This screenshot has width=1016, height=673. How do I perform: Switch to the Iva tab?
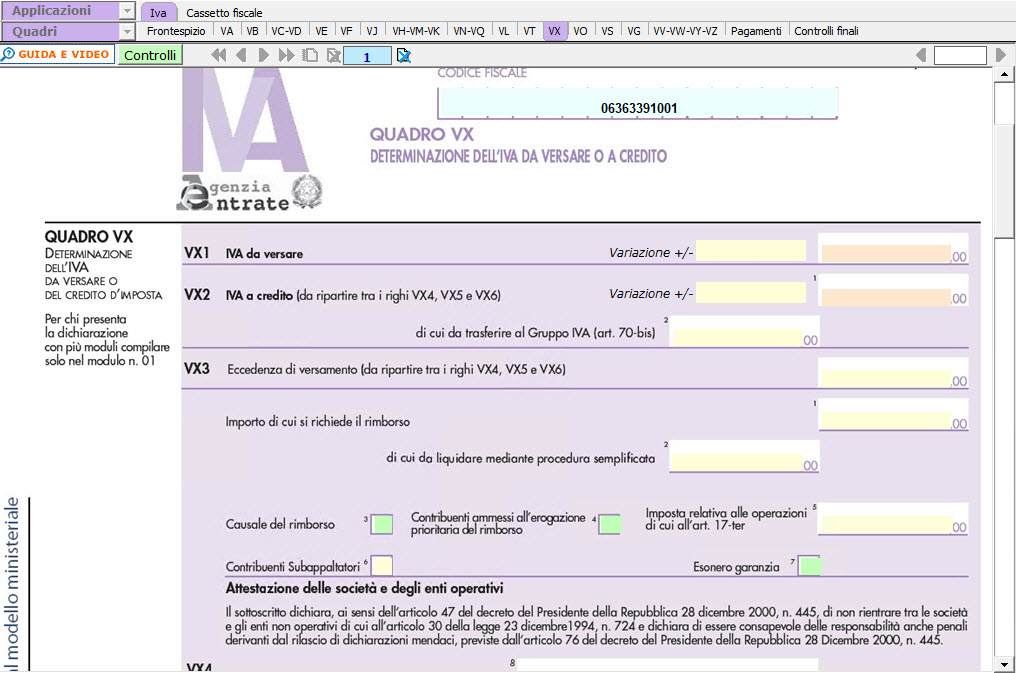158,12
